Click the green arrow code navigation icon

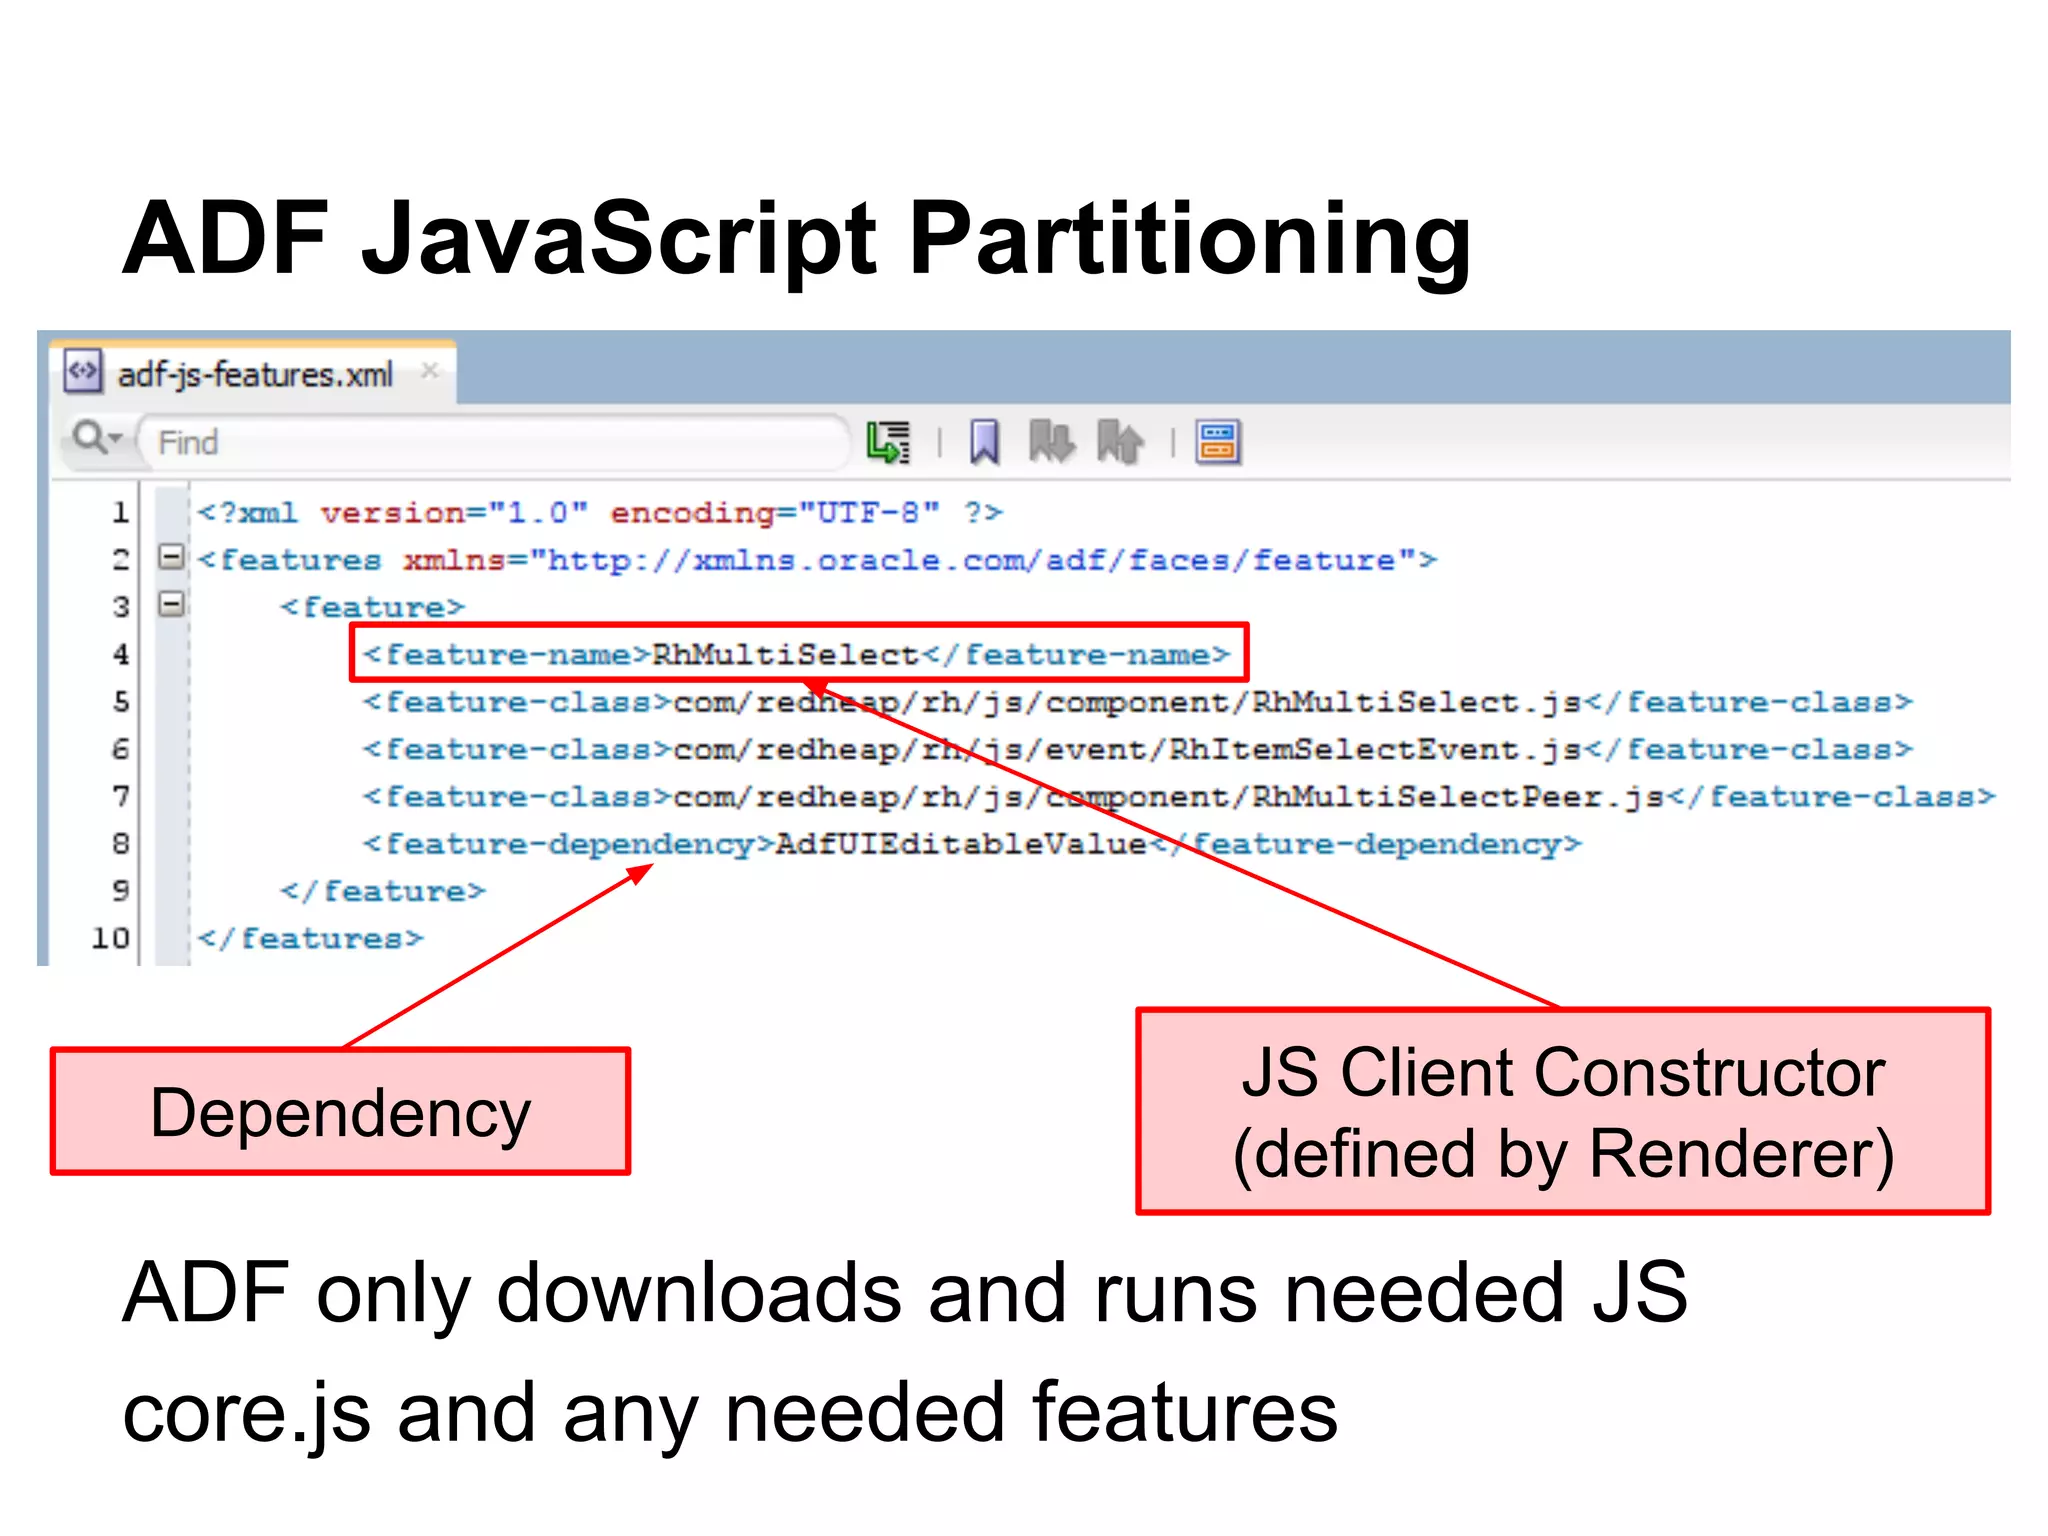click(x=888, y=441)
